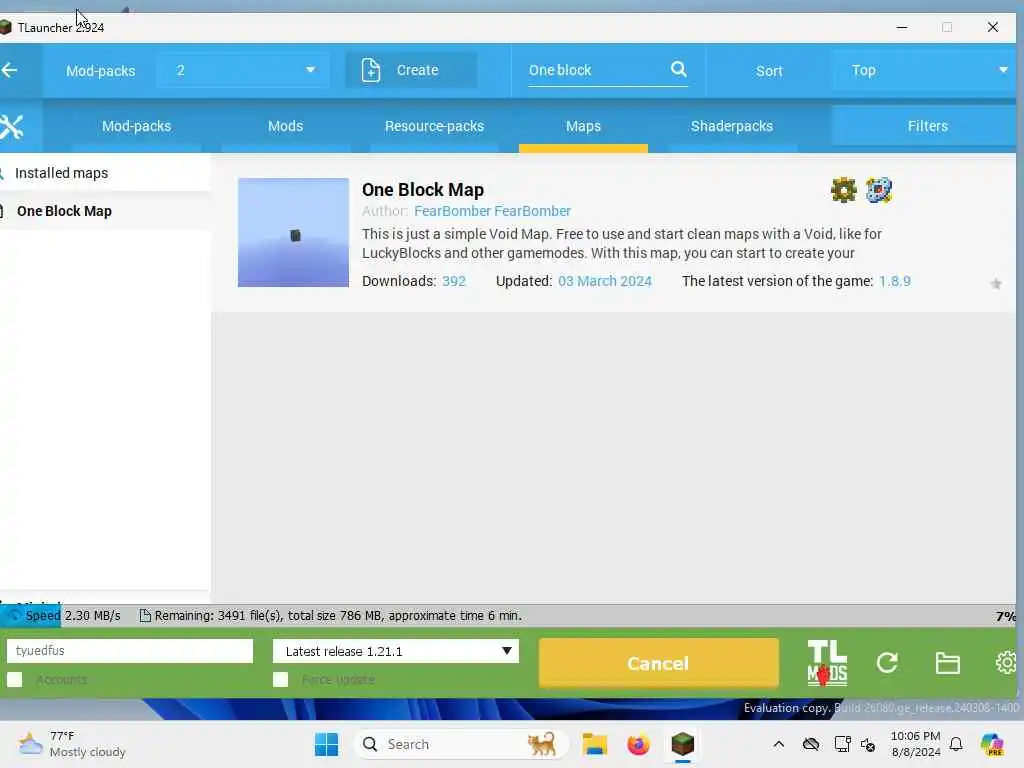The height and width of the screenshot is (768, 1024).
Task: Click the blue cog icon beside gear
Action: (878, 190)
